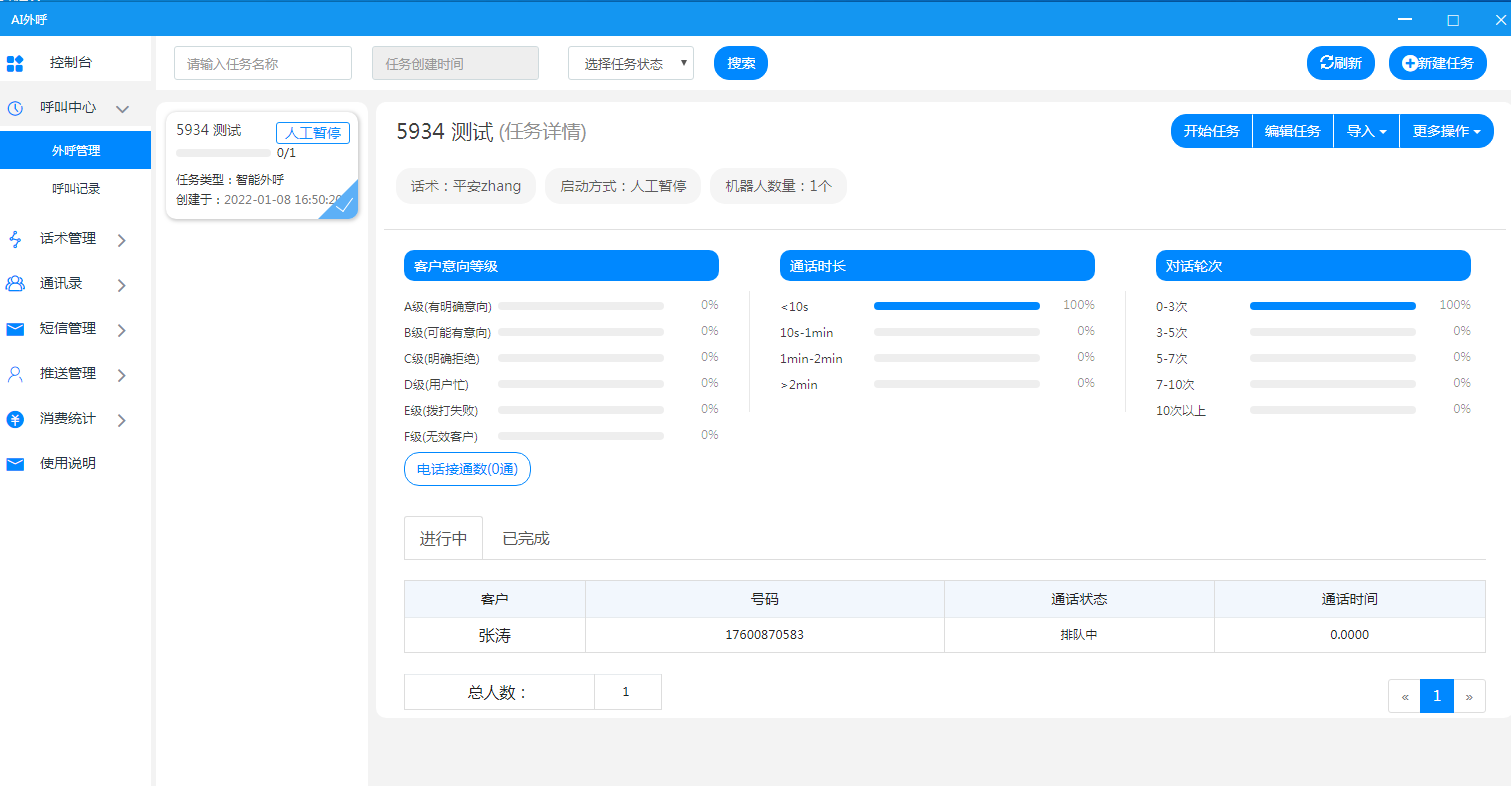Click the 号码 column header
The width and height of the screenshot is (1511, 786).
(764, 599)
